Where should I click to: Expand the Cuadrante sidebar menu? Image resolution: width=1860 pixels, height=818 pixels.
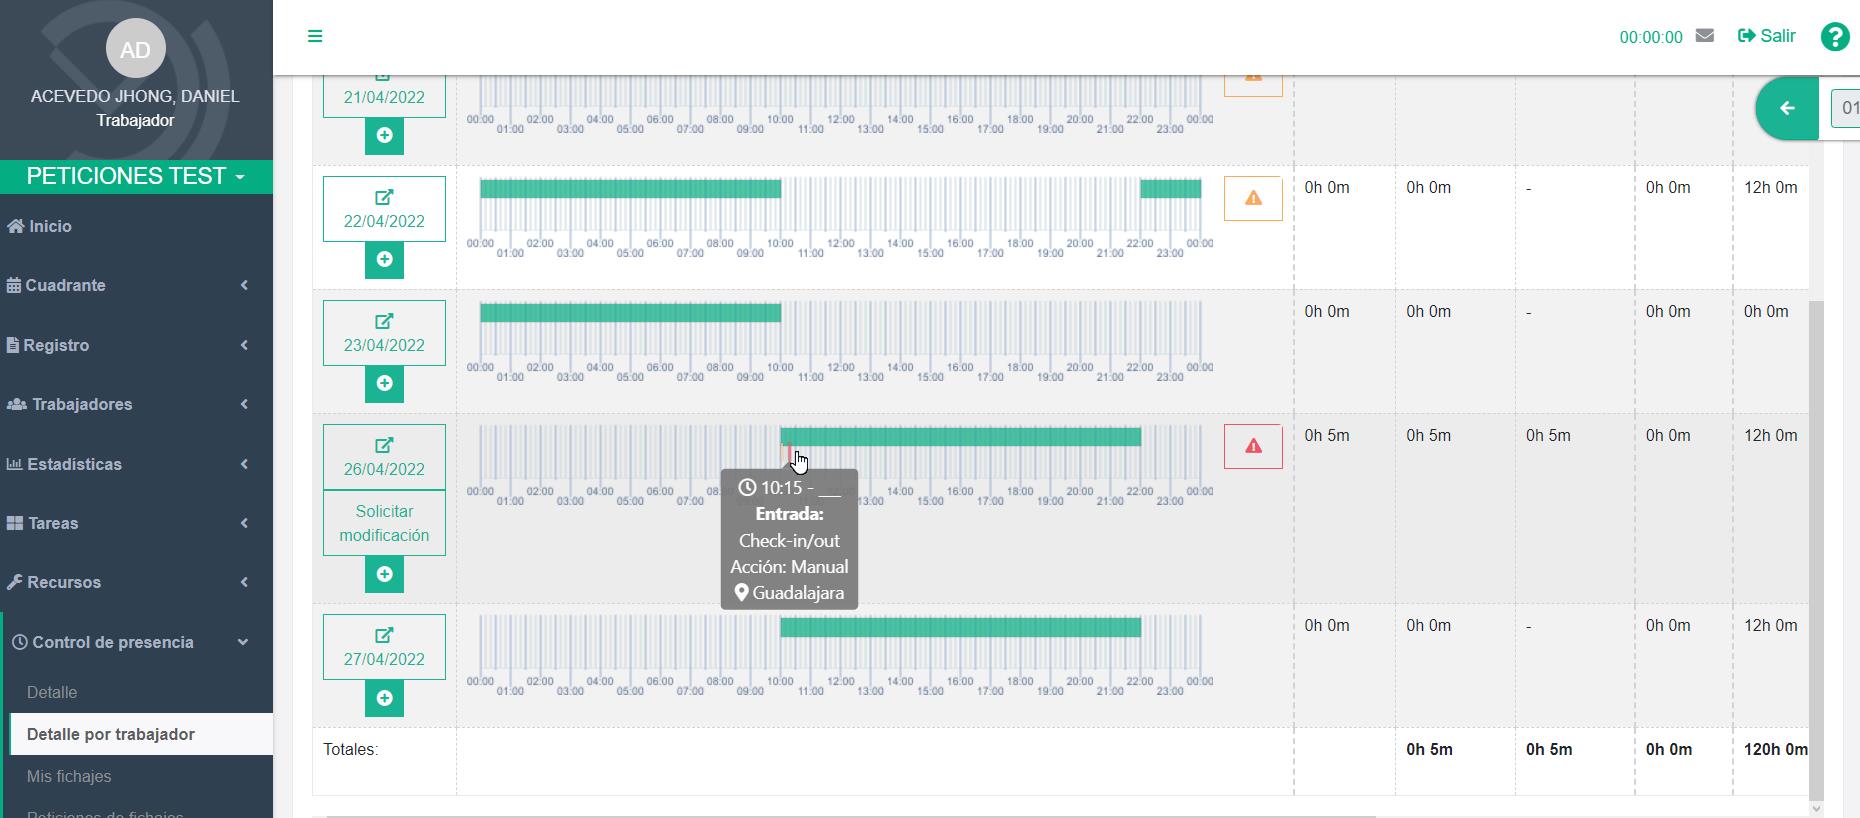[x=136, y=286]
